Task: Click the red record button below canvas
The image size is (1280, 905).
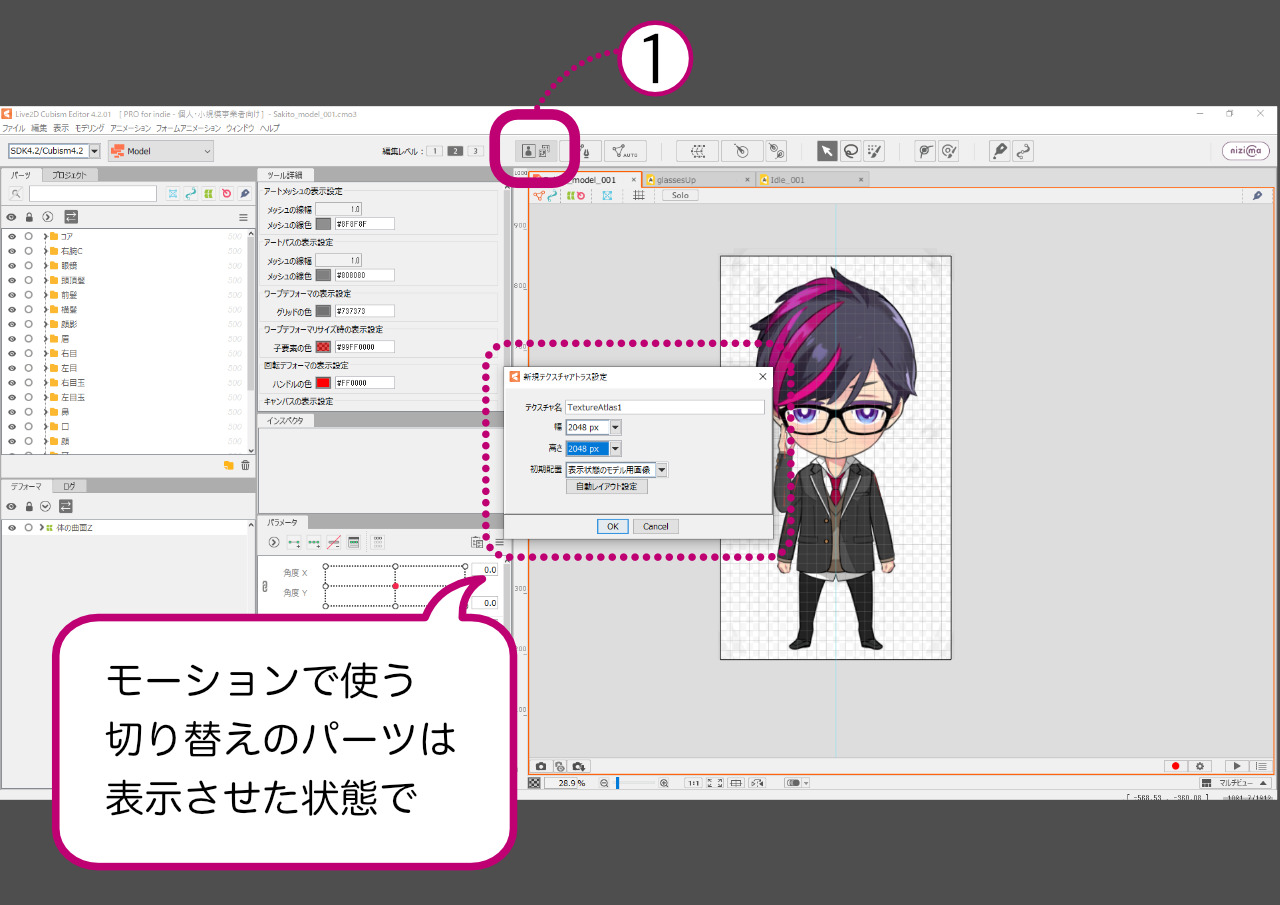Action: 1176,766
